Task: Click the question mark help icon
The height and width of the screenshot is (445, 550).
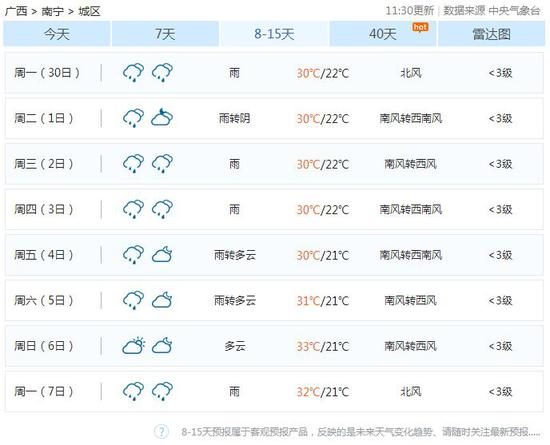Action: point(161,431)
